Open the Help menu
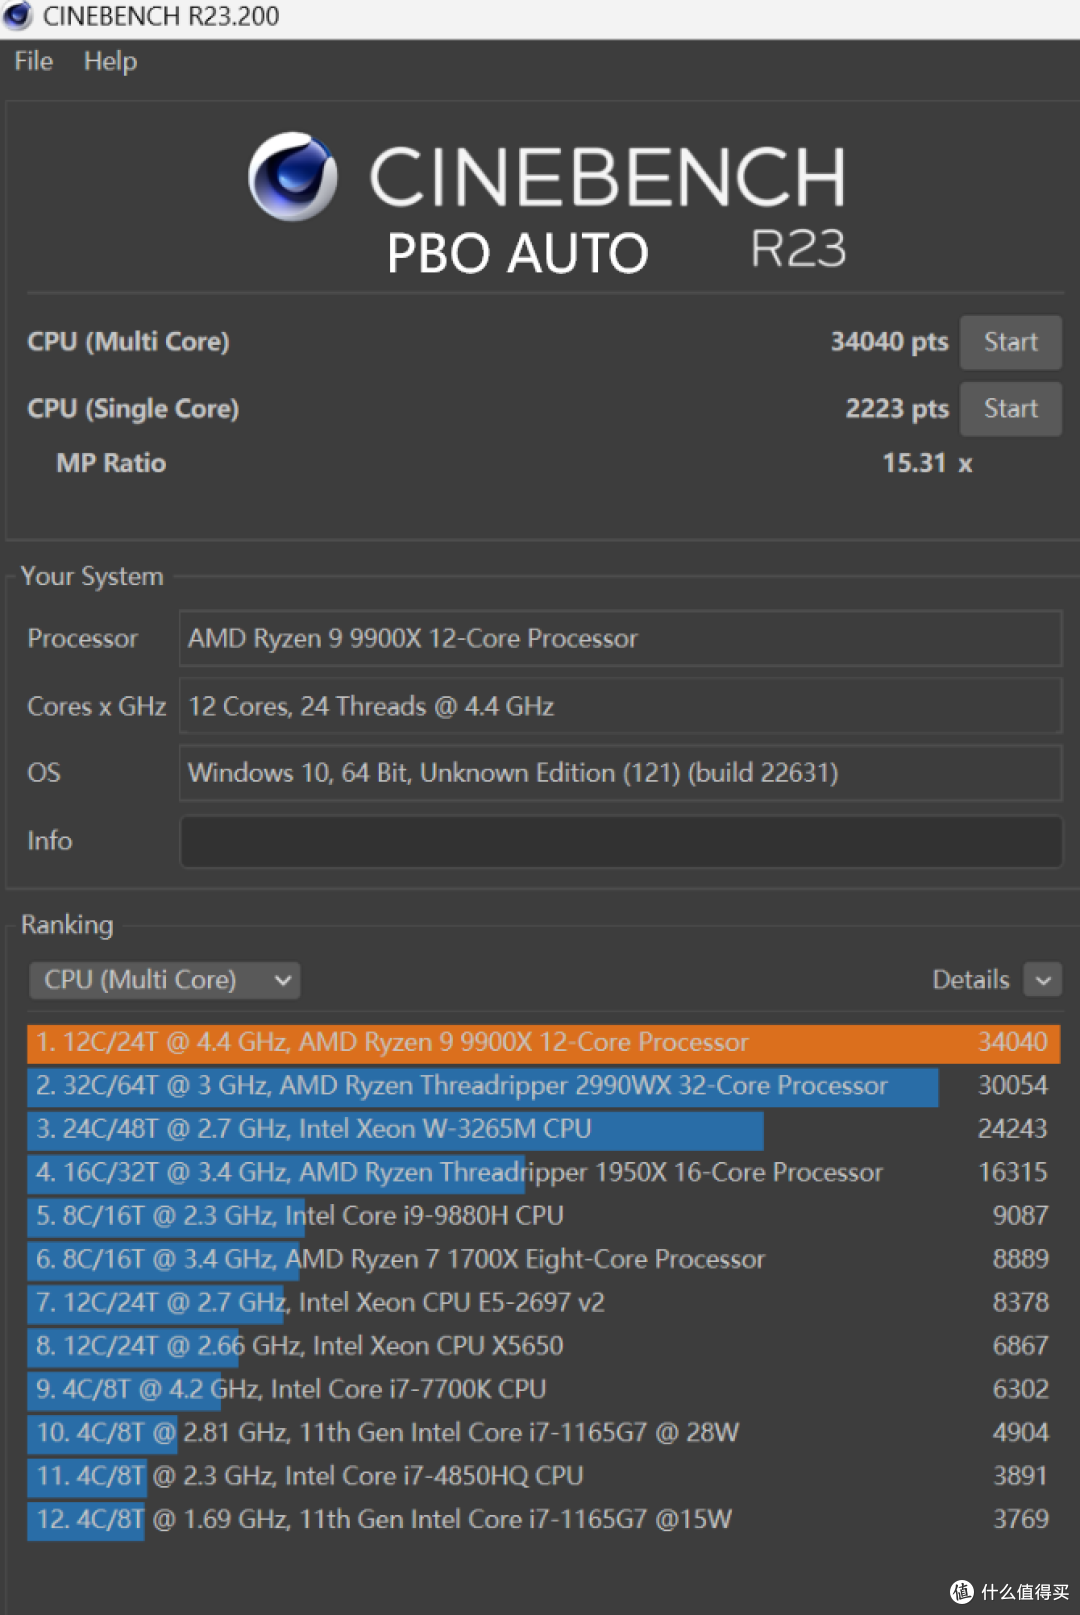1080x1615 pixels. point(110,61)
